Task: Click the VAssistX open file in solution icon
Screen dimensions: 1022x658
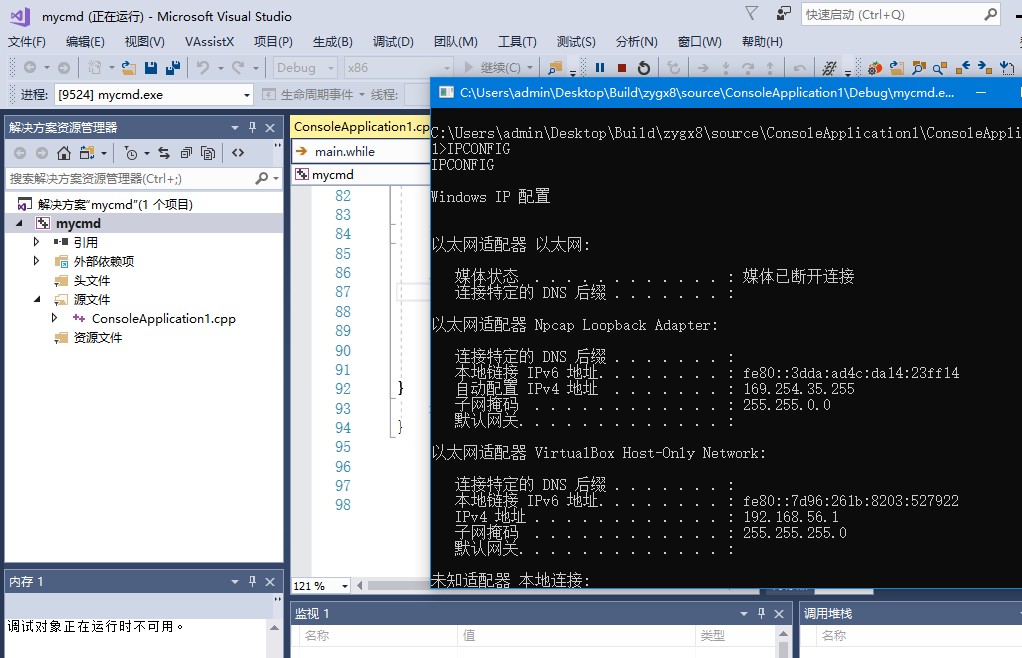Action: (897, 68)
